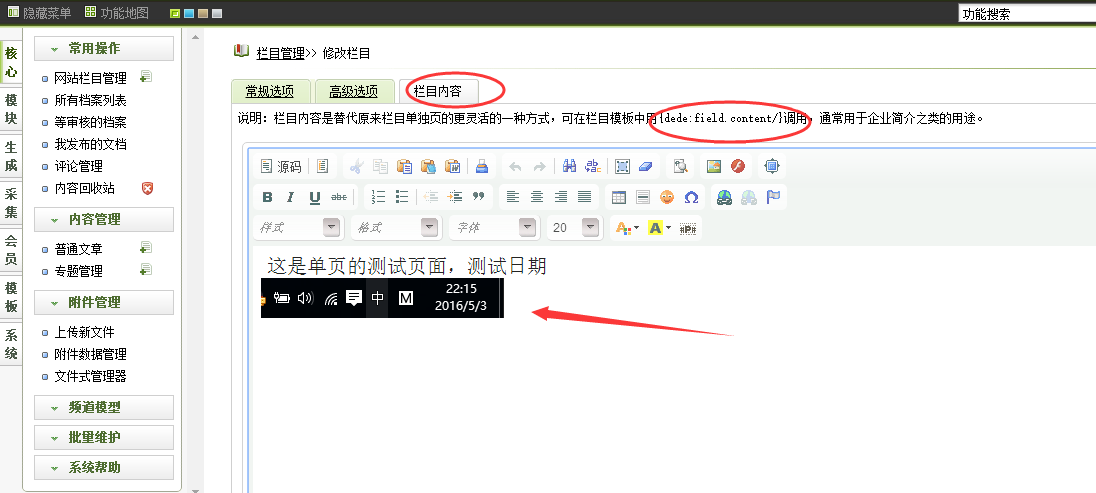The image size is (1096, 493).
Task: Insert a horizontal line
Action: 643,197
